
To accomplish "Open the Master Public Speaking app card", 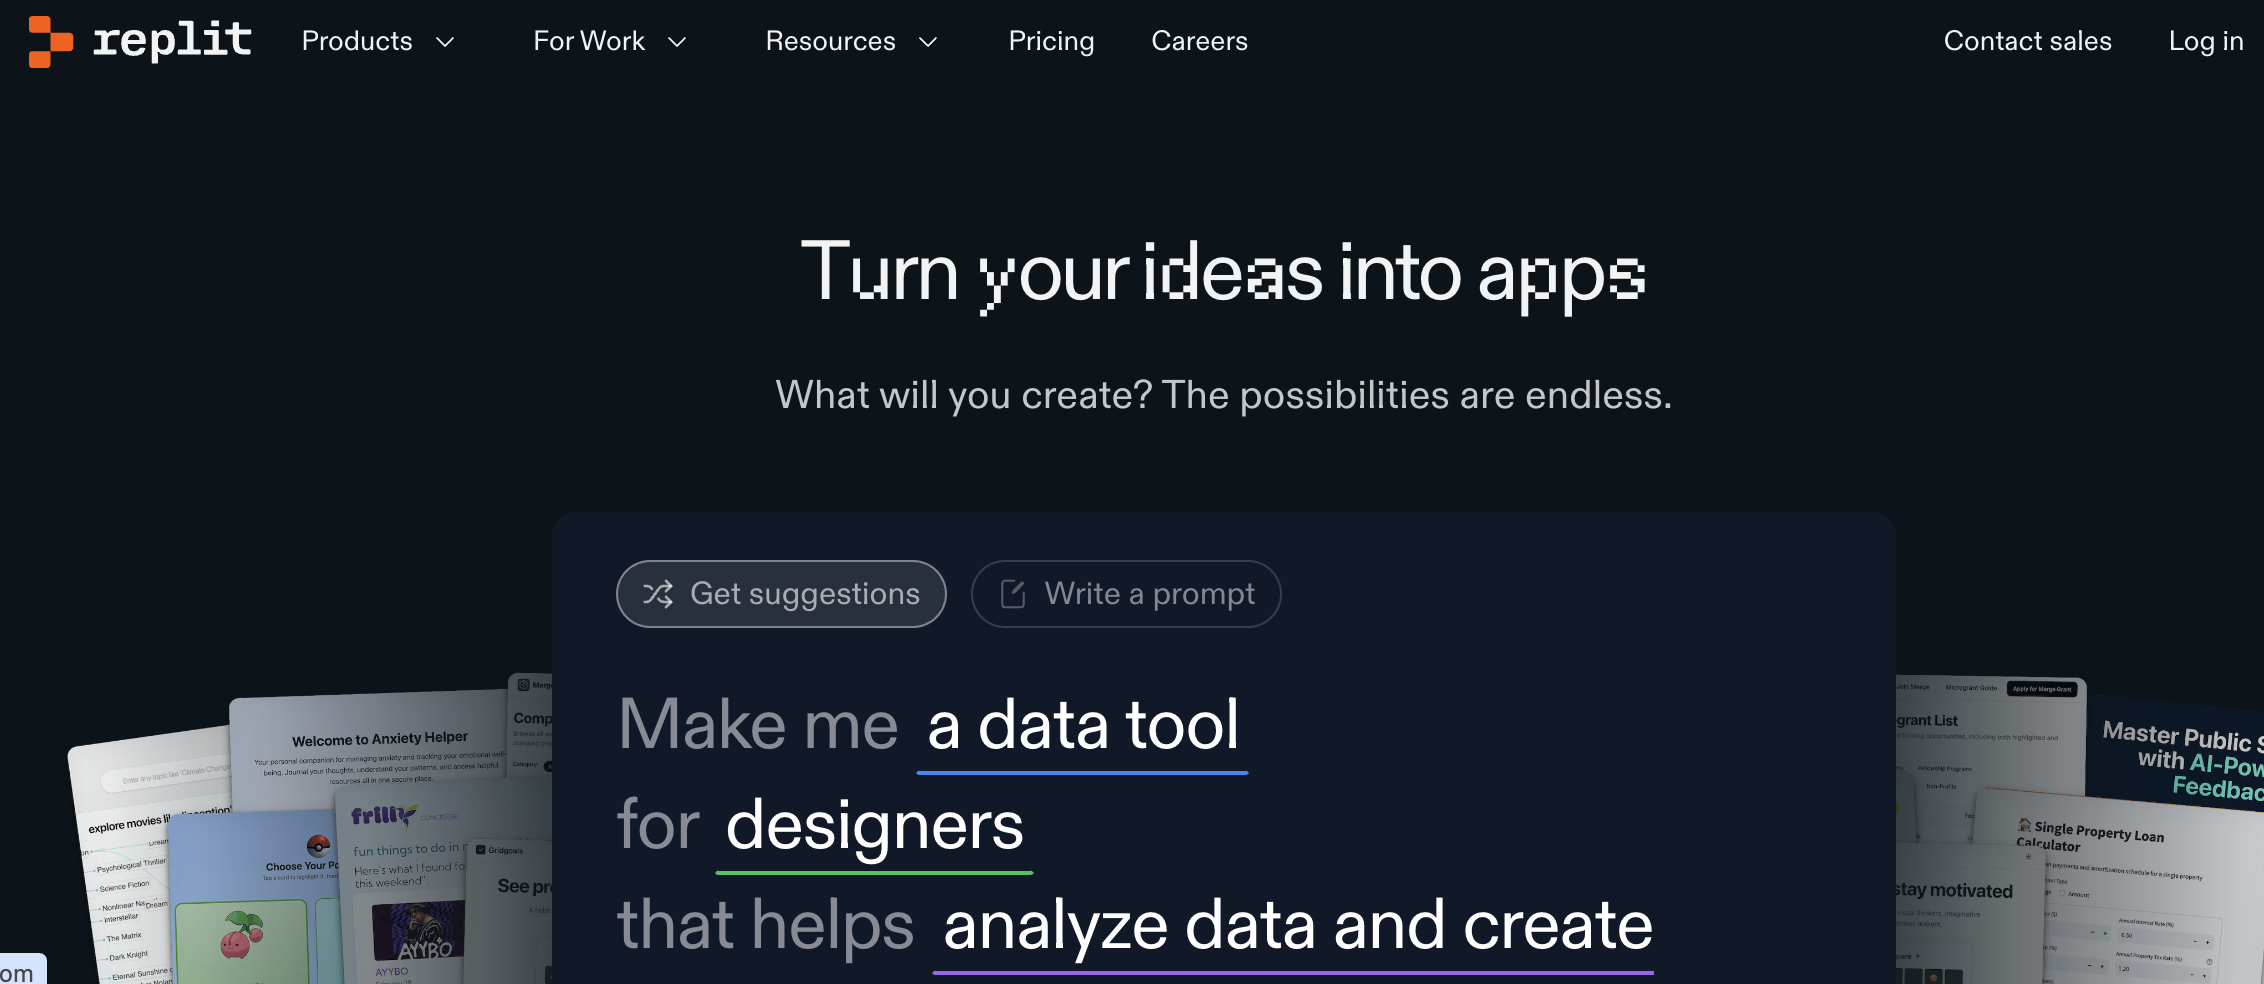I will pyautogui.click(x=2180, y=755).
